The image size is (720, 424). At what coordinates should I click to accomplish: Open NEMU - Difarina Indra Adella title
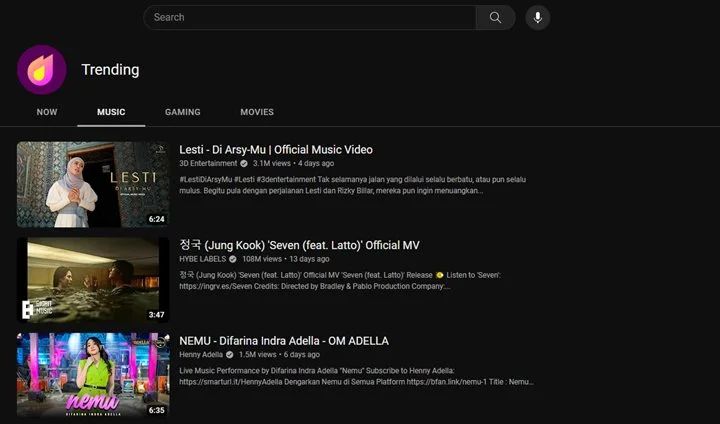tap(284, 341)
